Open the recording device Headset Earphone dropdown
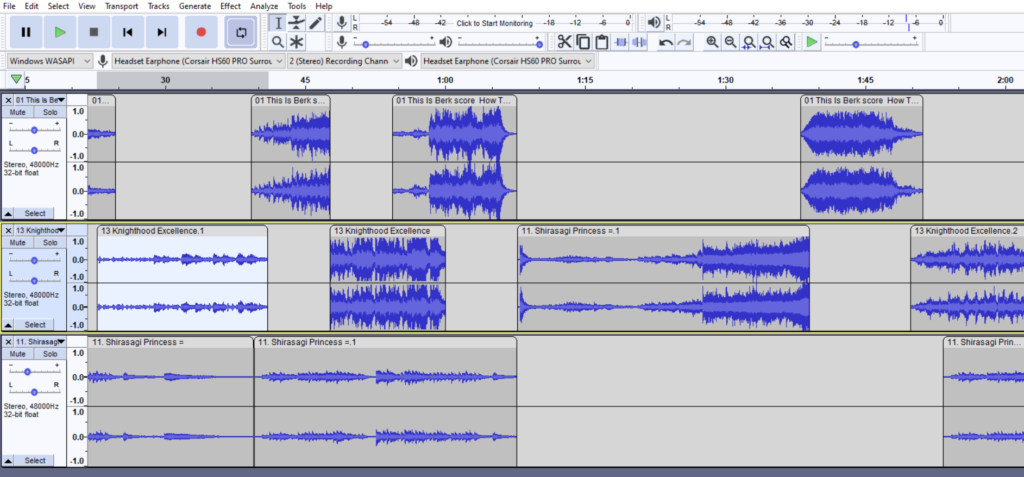1024x477 pixels. [199, 61]
